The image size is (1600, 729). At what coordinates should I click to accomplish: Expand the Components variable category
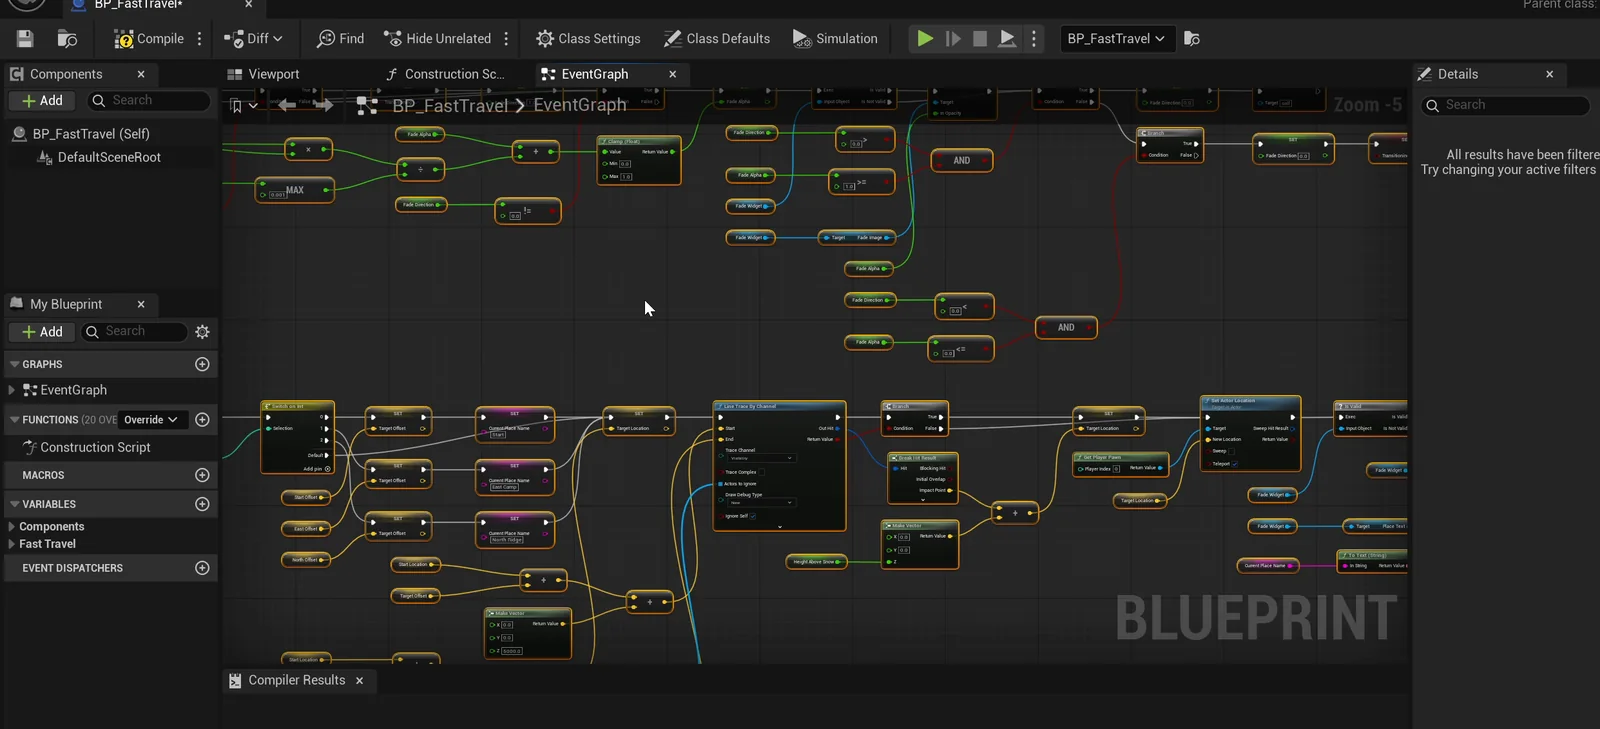click(x=12, y=527)
